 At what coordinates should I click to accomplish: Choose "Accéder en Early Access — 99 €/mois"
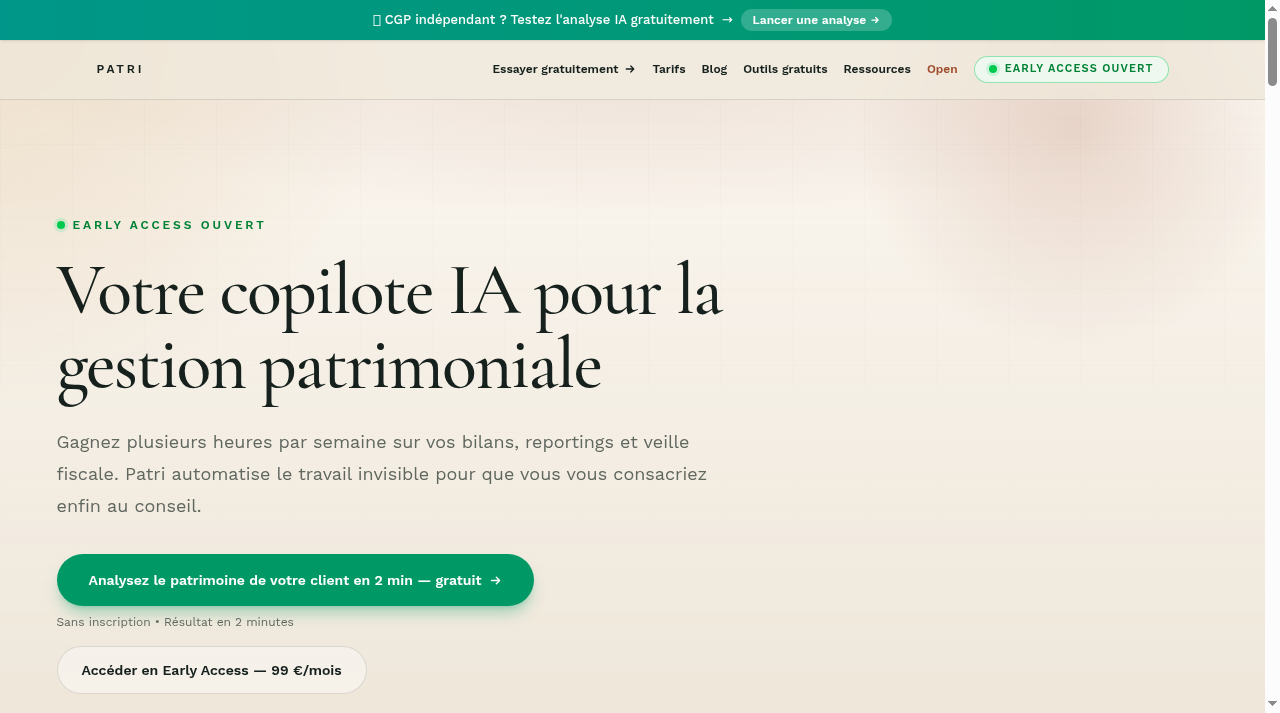(211, 670)
